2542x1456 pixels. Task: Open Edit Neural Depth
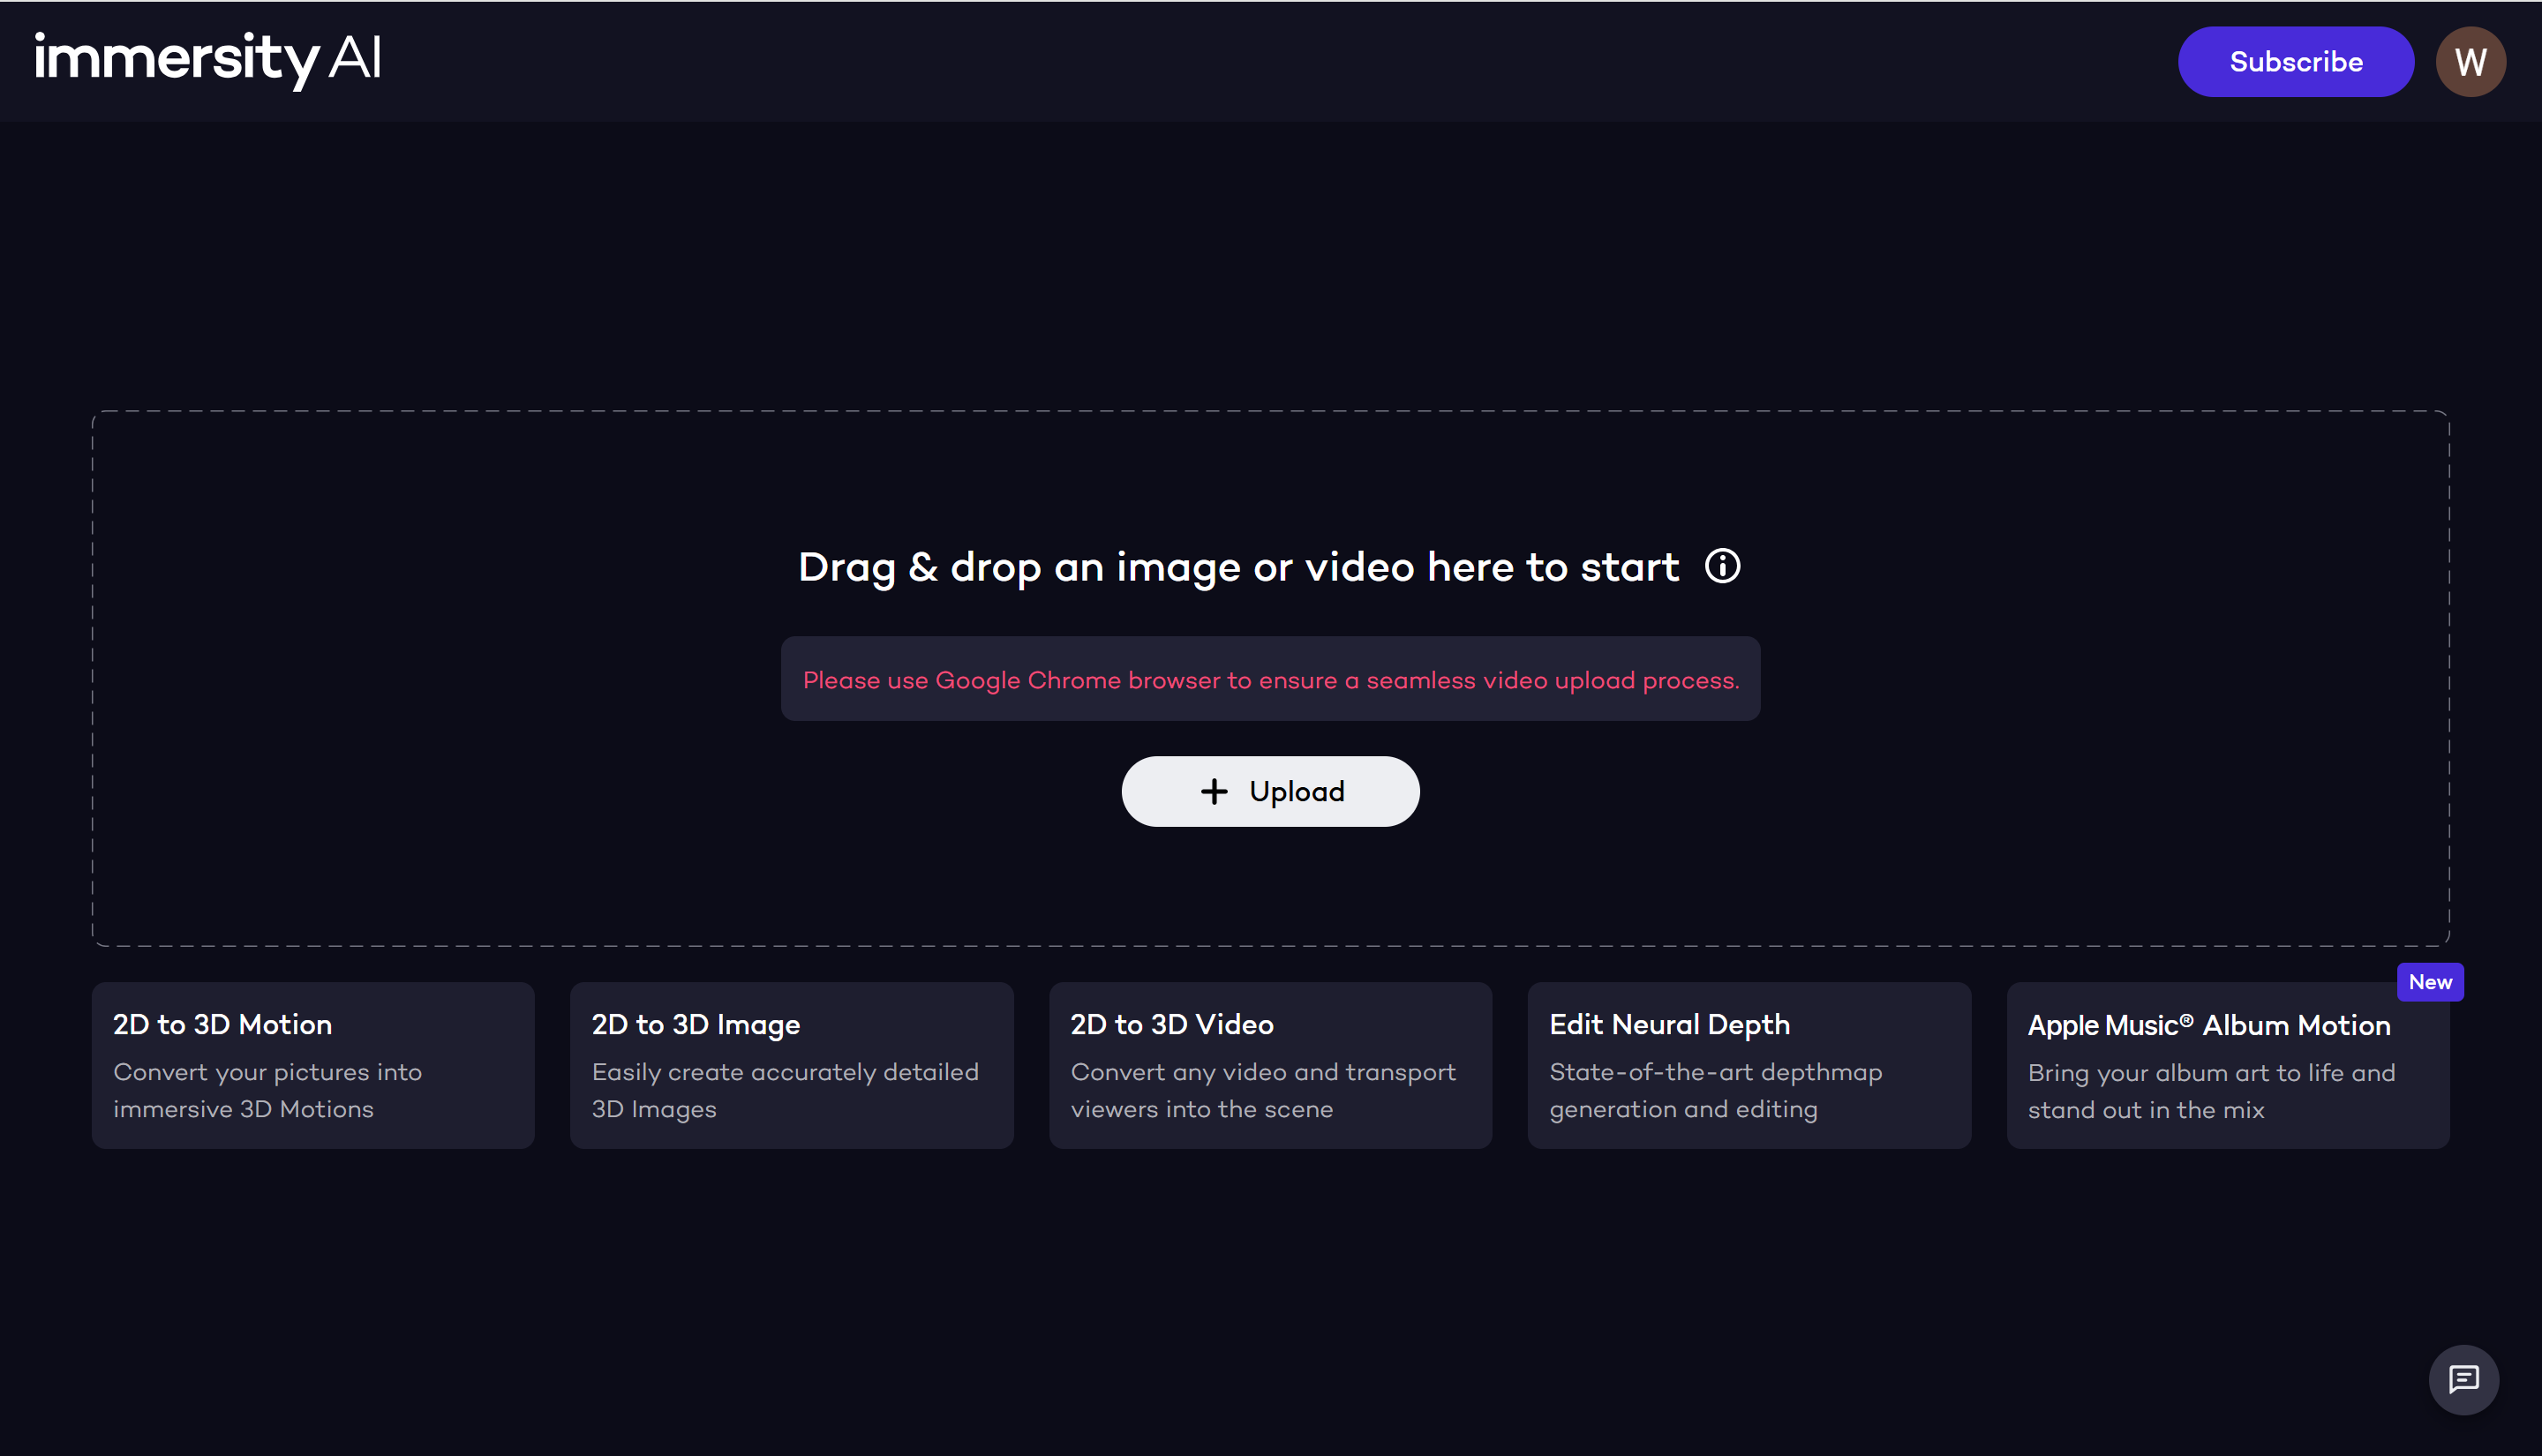1749,1065
